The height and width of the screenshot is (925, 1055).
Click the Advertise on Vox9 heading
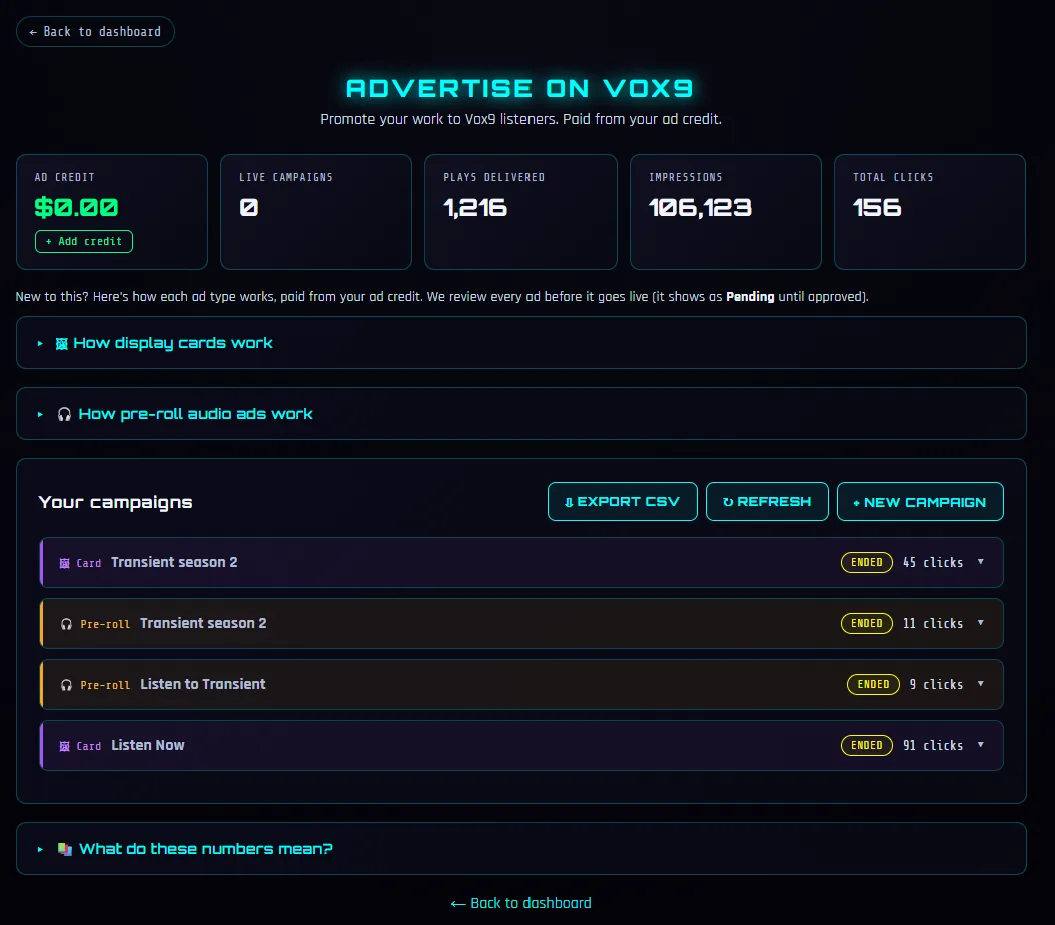[x=520, y=88]
